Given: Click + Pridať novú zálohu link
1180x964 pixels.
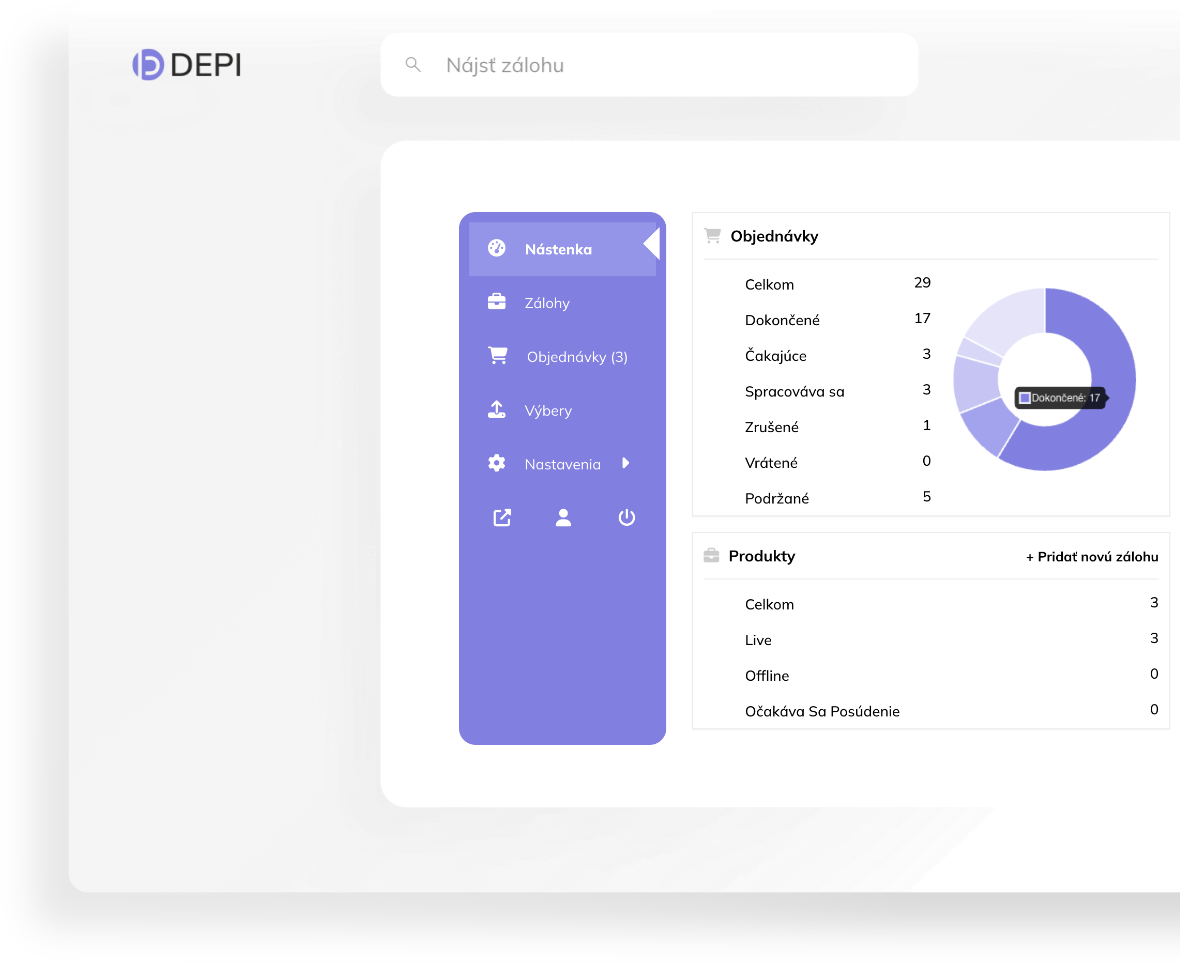Looking at the screenshot, I should pos(1092,557).
